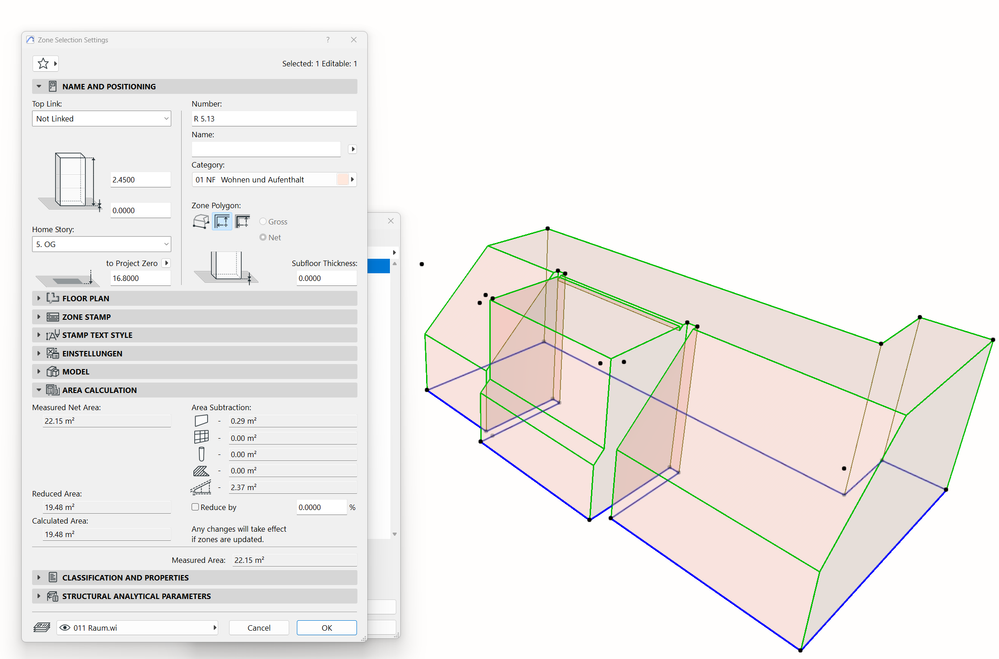Open the Home Story dropdown
Screen dimensions: 999x659
point(101,244)
